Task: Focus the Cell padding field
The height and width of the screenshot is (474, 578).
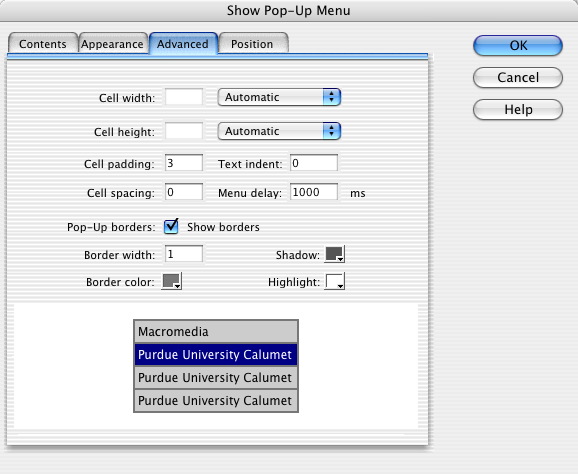Action: (x=184, y=163)
